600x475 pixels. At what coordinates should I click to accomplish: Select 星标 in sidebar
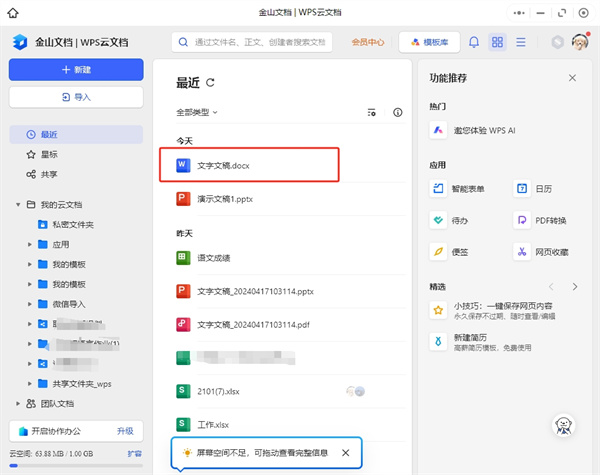coord(76,155)
